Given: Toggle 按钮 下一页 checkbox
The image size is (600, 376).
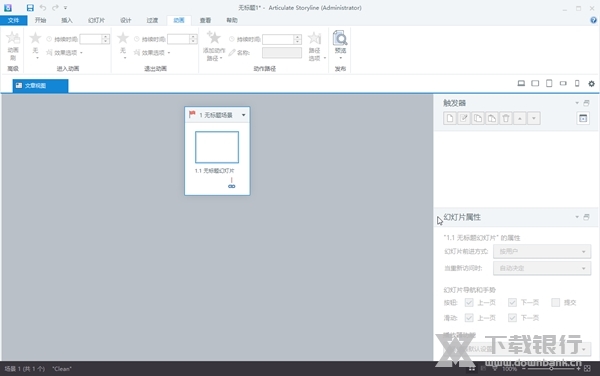Looking at the screenshot, I should [512, 303].
